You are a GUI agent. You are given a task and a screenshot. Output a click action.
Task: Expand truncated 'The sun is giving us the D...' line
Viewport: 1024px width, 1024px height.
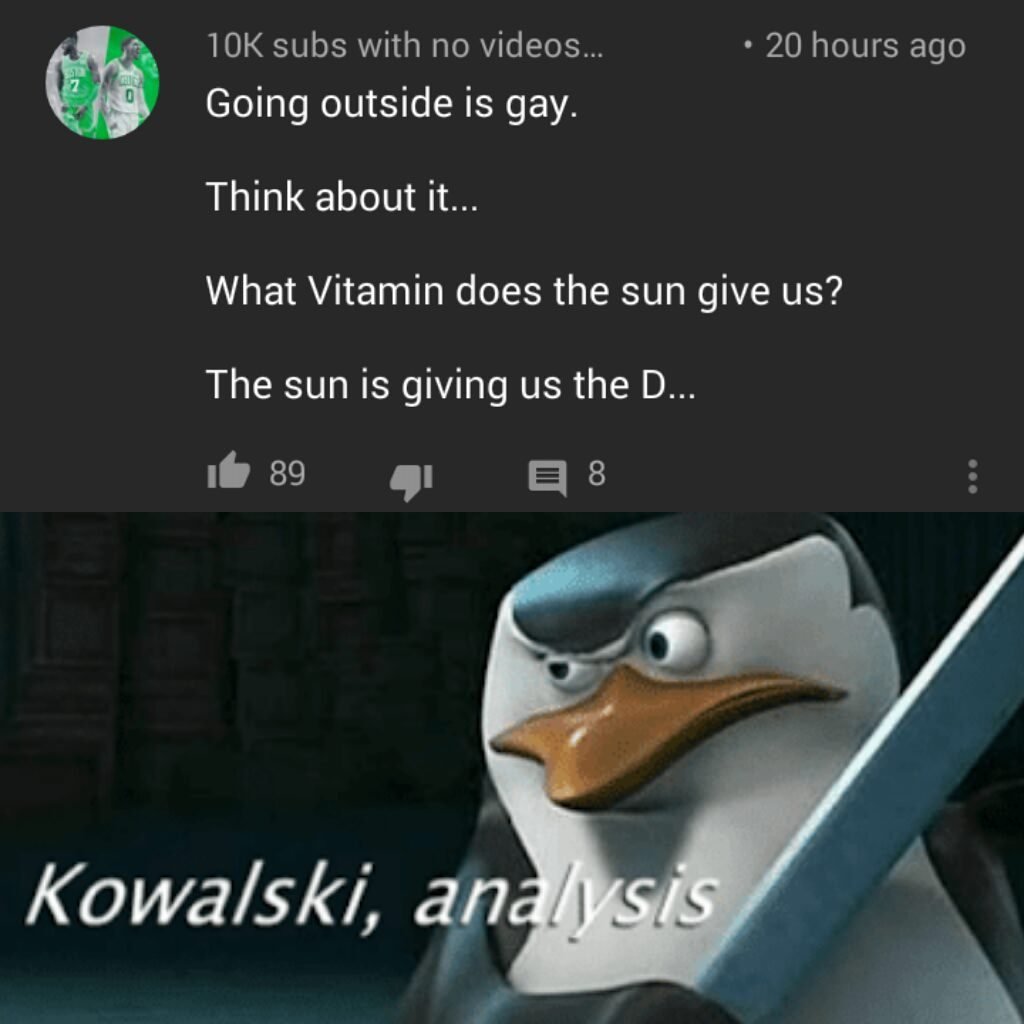click(451, 385)
